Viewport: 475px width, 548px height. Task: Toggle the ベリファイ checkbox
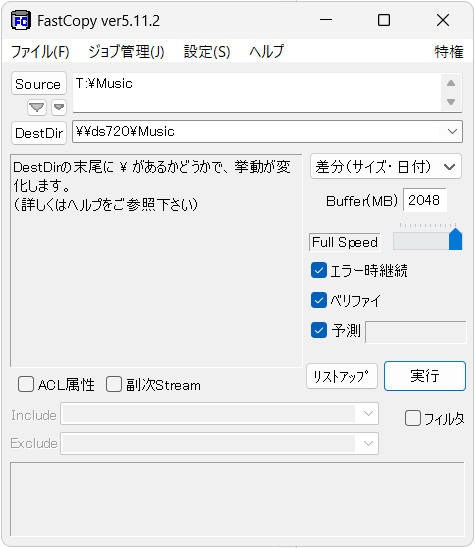point(318,301)
